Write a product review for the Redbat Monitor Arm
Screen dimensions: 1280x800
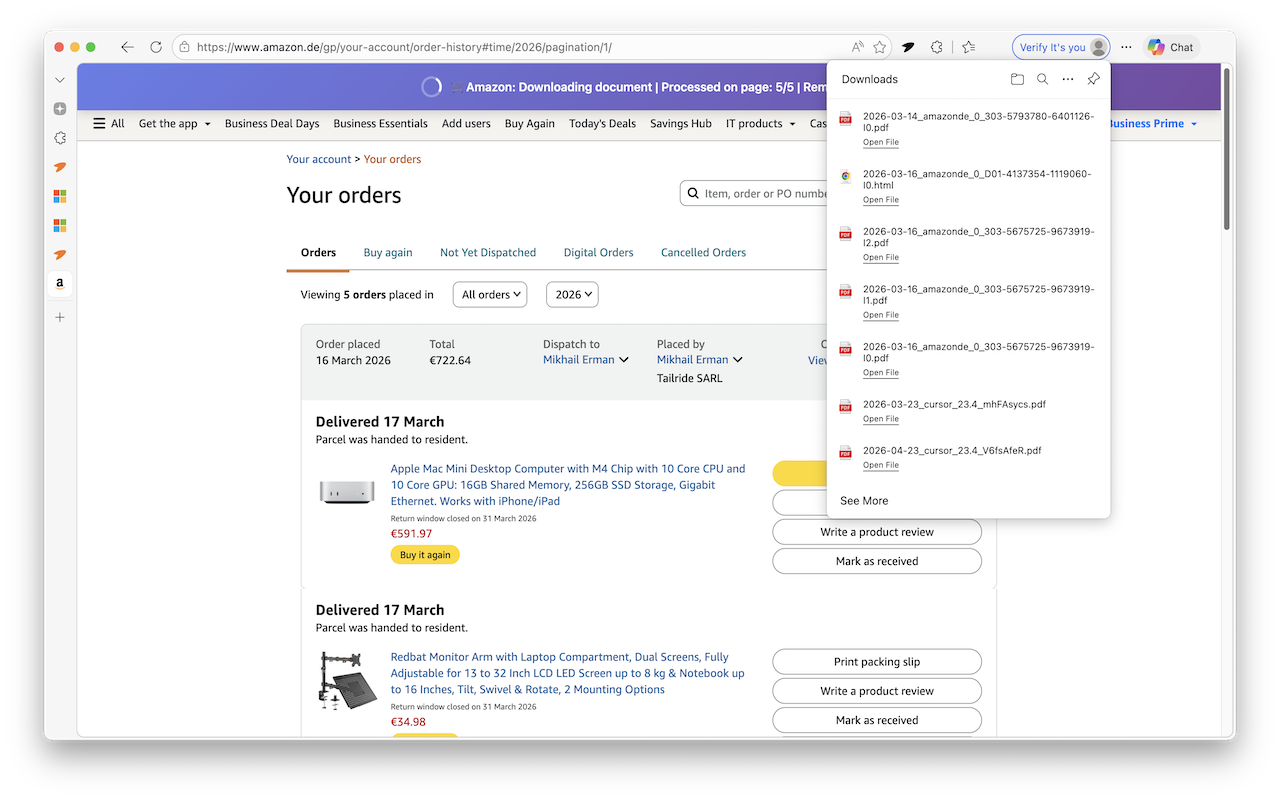point(877,691)
